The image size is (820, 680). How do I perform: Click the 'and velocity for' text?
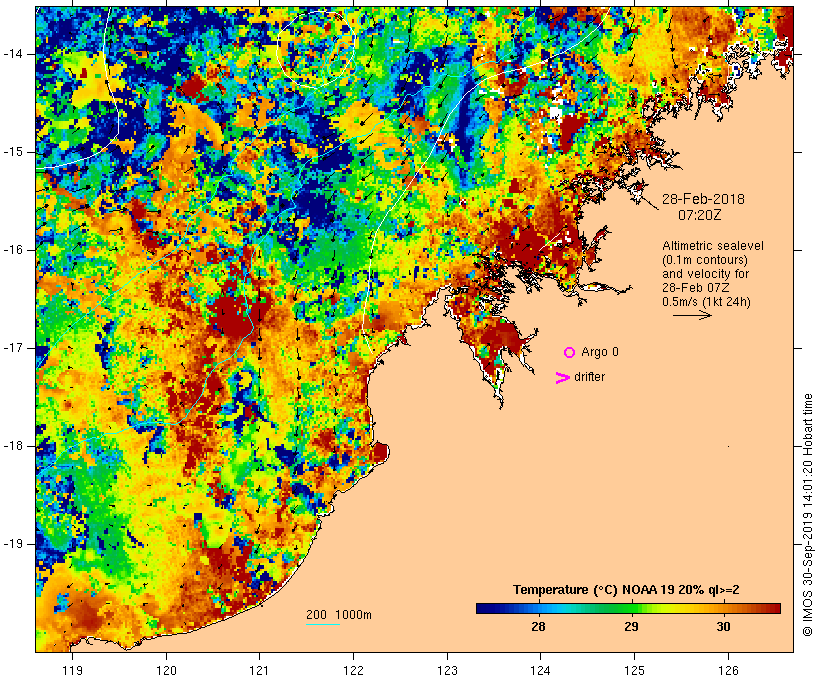point(705,274)
